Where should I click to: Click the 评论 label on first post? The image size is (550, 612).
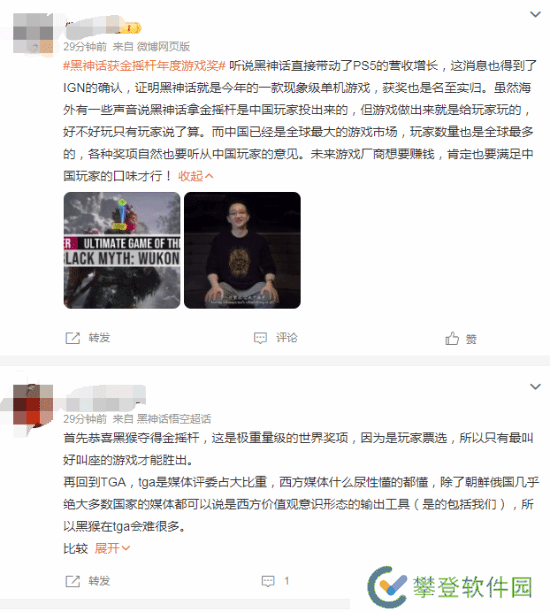point(287,338)
